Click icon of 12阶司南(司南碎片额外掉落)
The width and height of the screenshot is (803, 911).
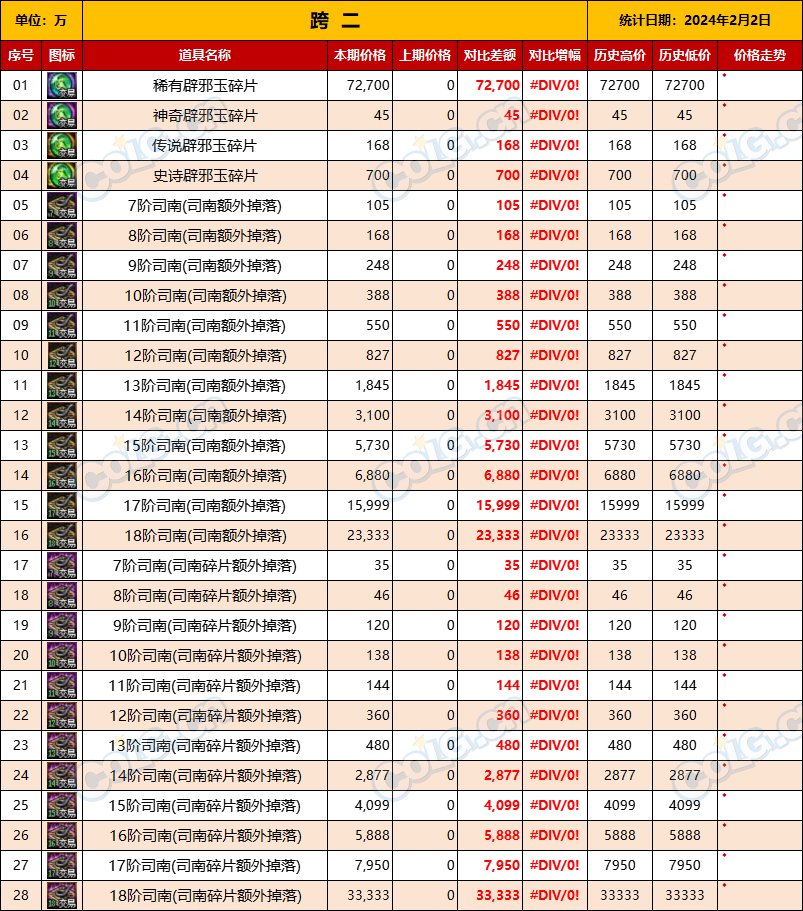click(x=62, y=716)
